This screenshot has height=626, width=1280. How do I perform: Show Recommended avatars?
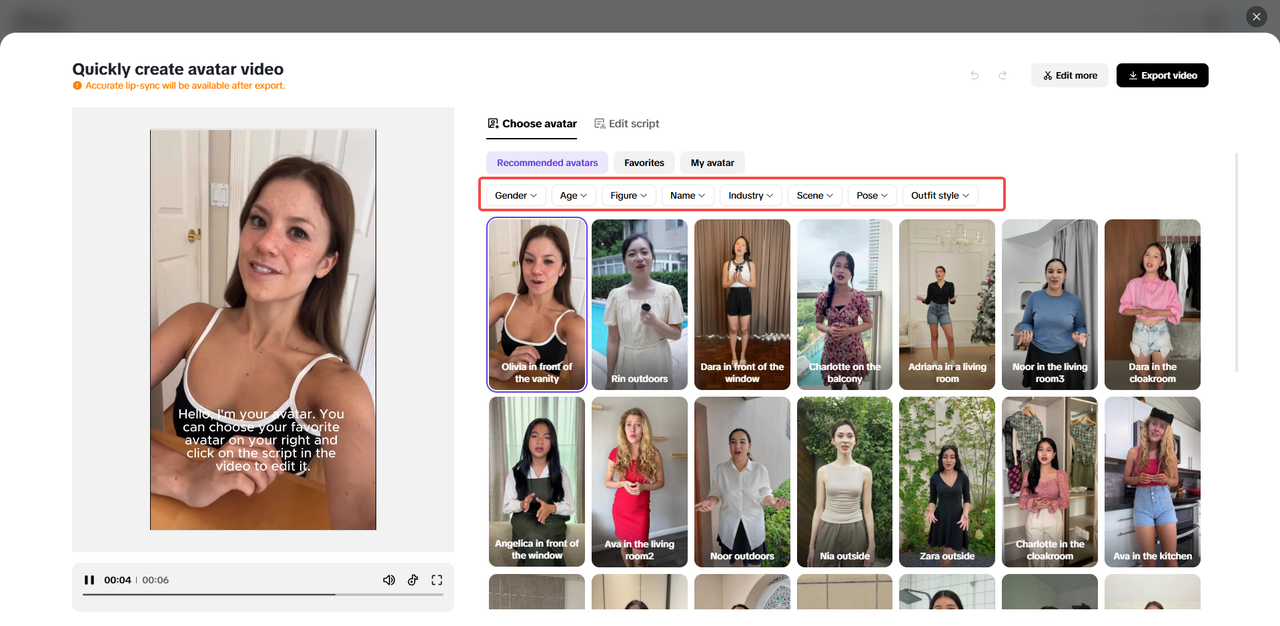point(547,163)
